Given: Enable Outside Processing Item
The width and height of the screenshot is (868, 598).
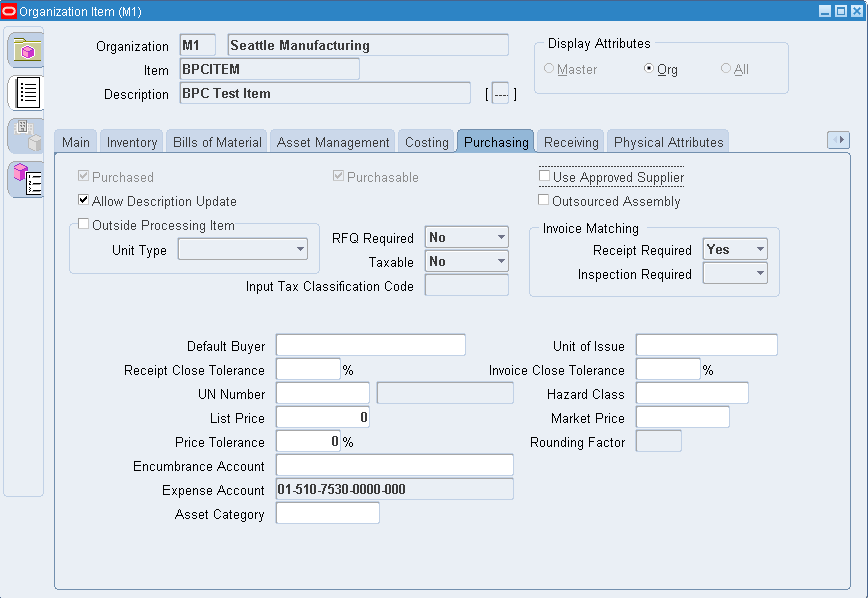Looking at the screenshot, I should point(83,222).
